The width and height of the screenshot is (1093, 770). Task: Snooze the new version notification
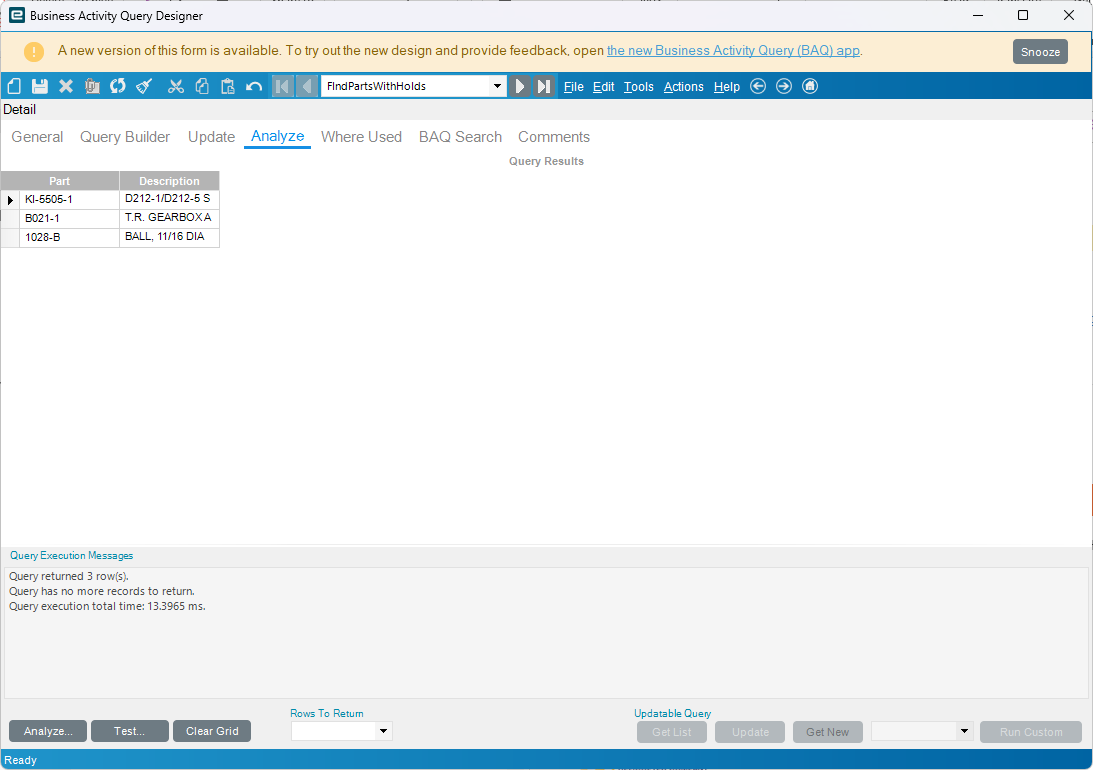point(1040,52)
